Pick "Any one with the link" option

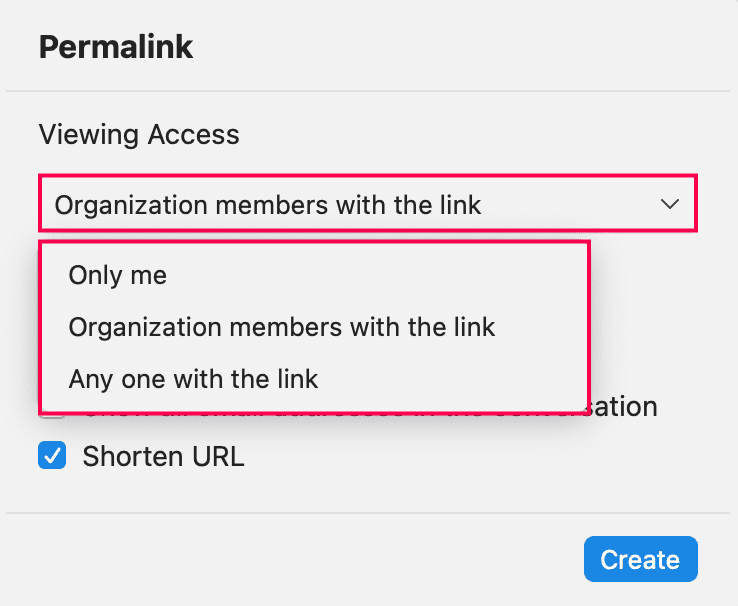pos(193,379)
